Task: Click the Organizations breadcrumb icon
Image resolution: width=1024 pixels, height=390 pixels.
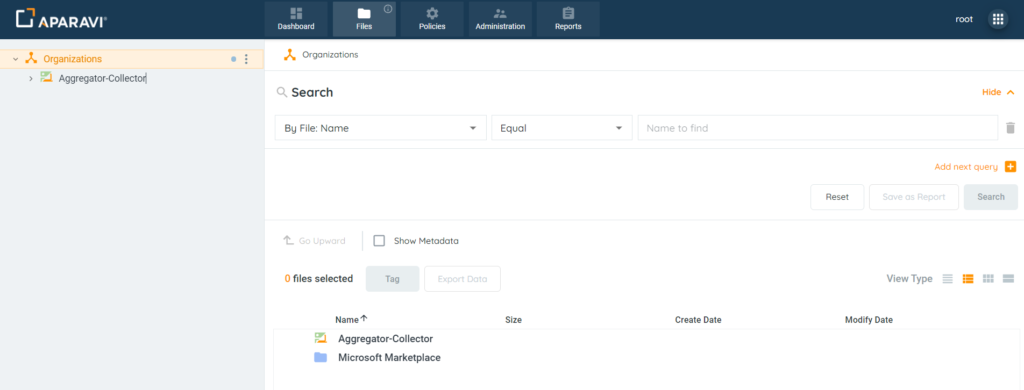Action: tap(290, 55)
